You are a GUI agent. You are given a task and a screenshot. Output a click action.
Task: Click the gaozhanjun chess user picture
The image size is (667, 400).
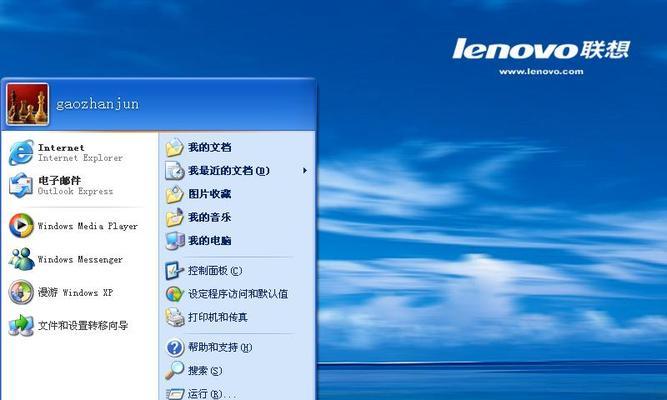click(28, 104)
